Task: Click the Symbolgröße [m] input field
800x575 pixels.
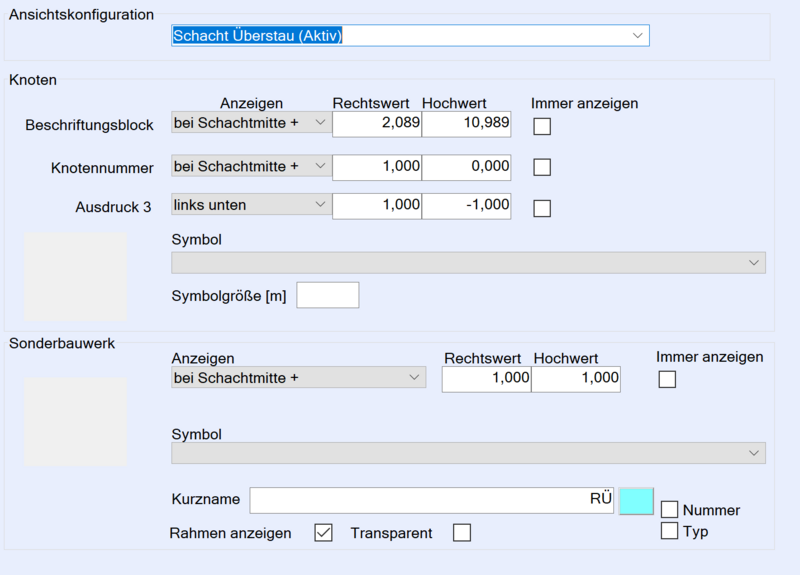Action: click(328, 295)
